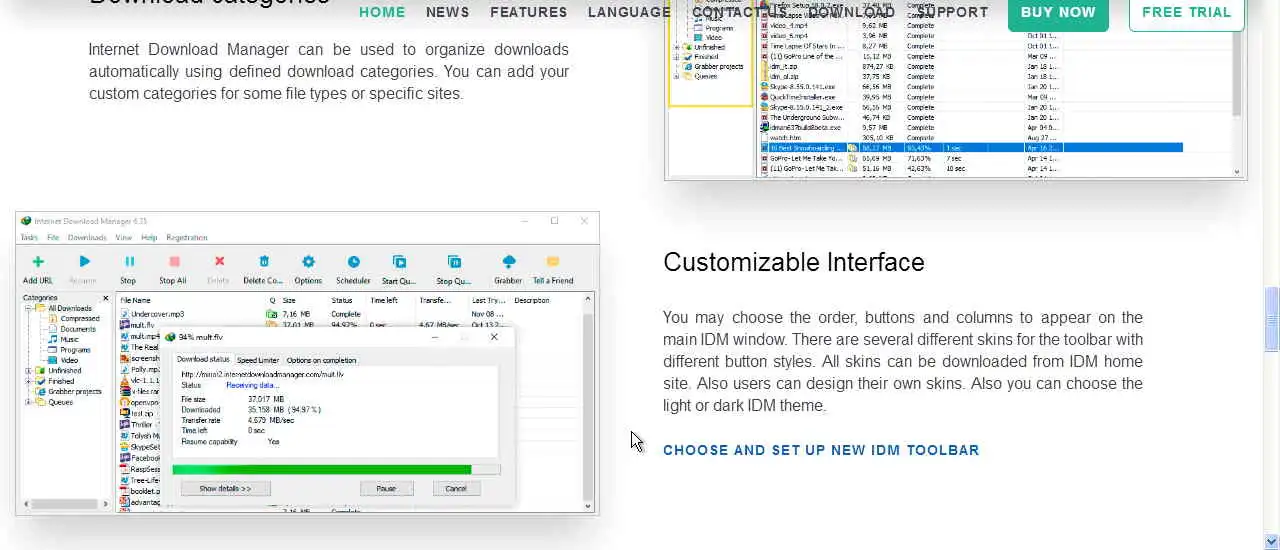This screenshot has width=1280, height=550.
Task: Click the Stop All toolbar icon
Action: click(x=173, y=262)
